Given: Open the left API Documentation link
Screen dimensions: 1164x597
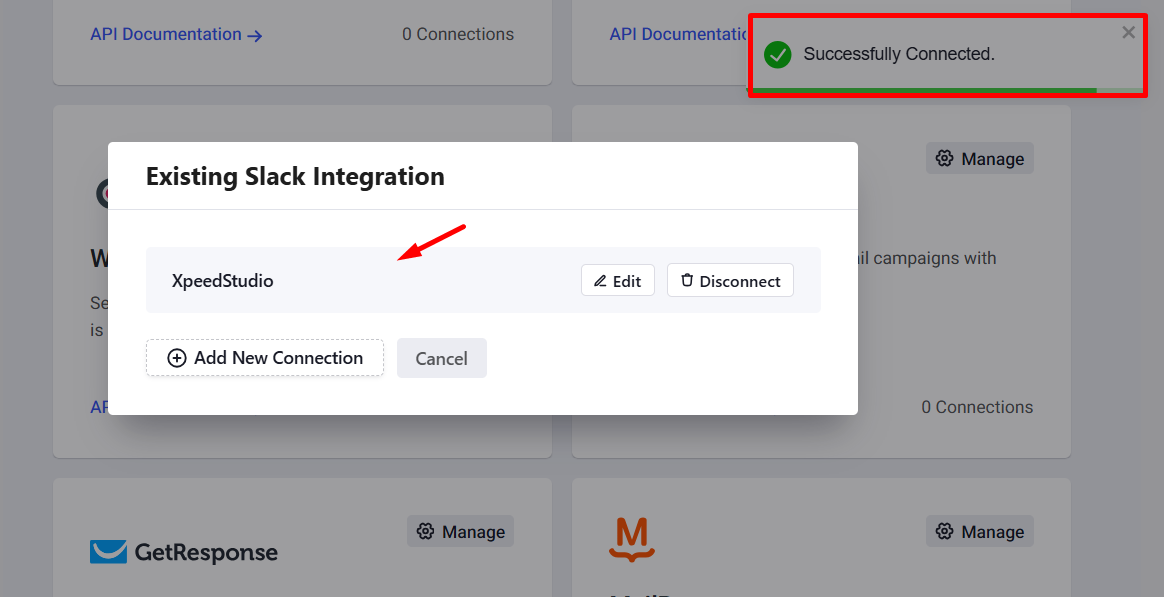Looking at the screenshot, I should (167, 34).
